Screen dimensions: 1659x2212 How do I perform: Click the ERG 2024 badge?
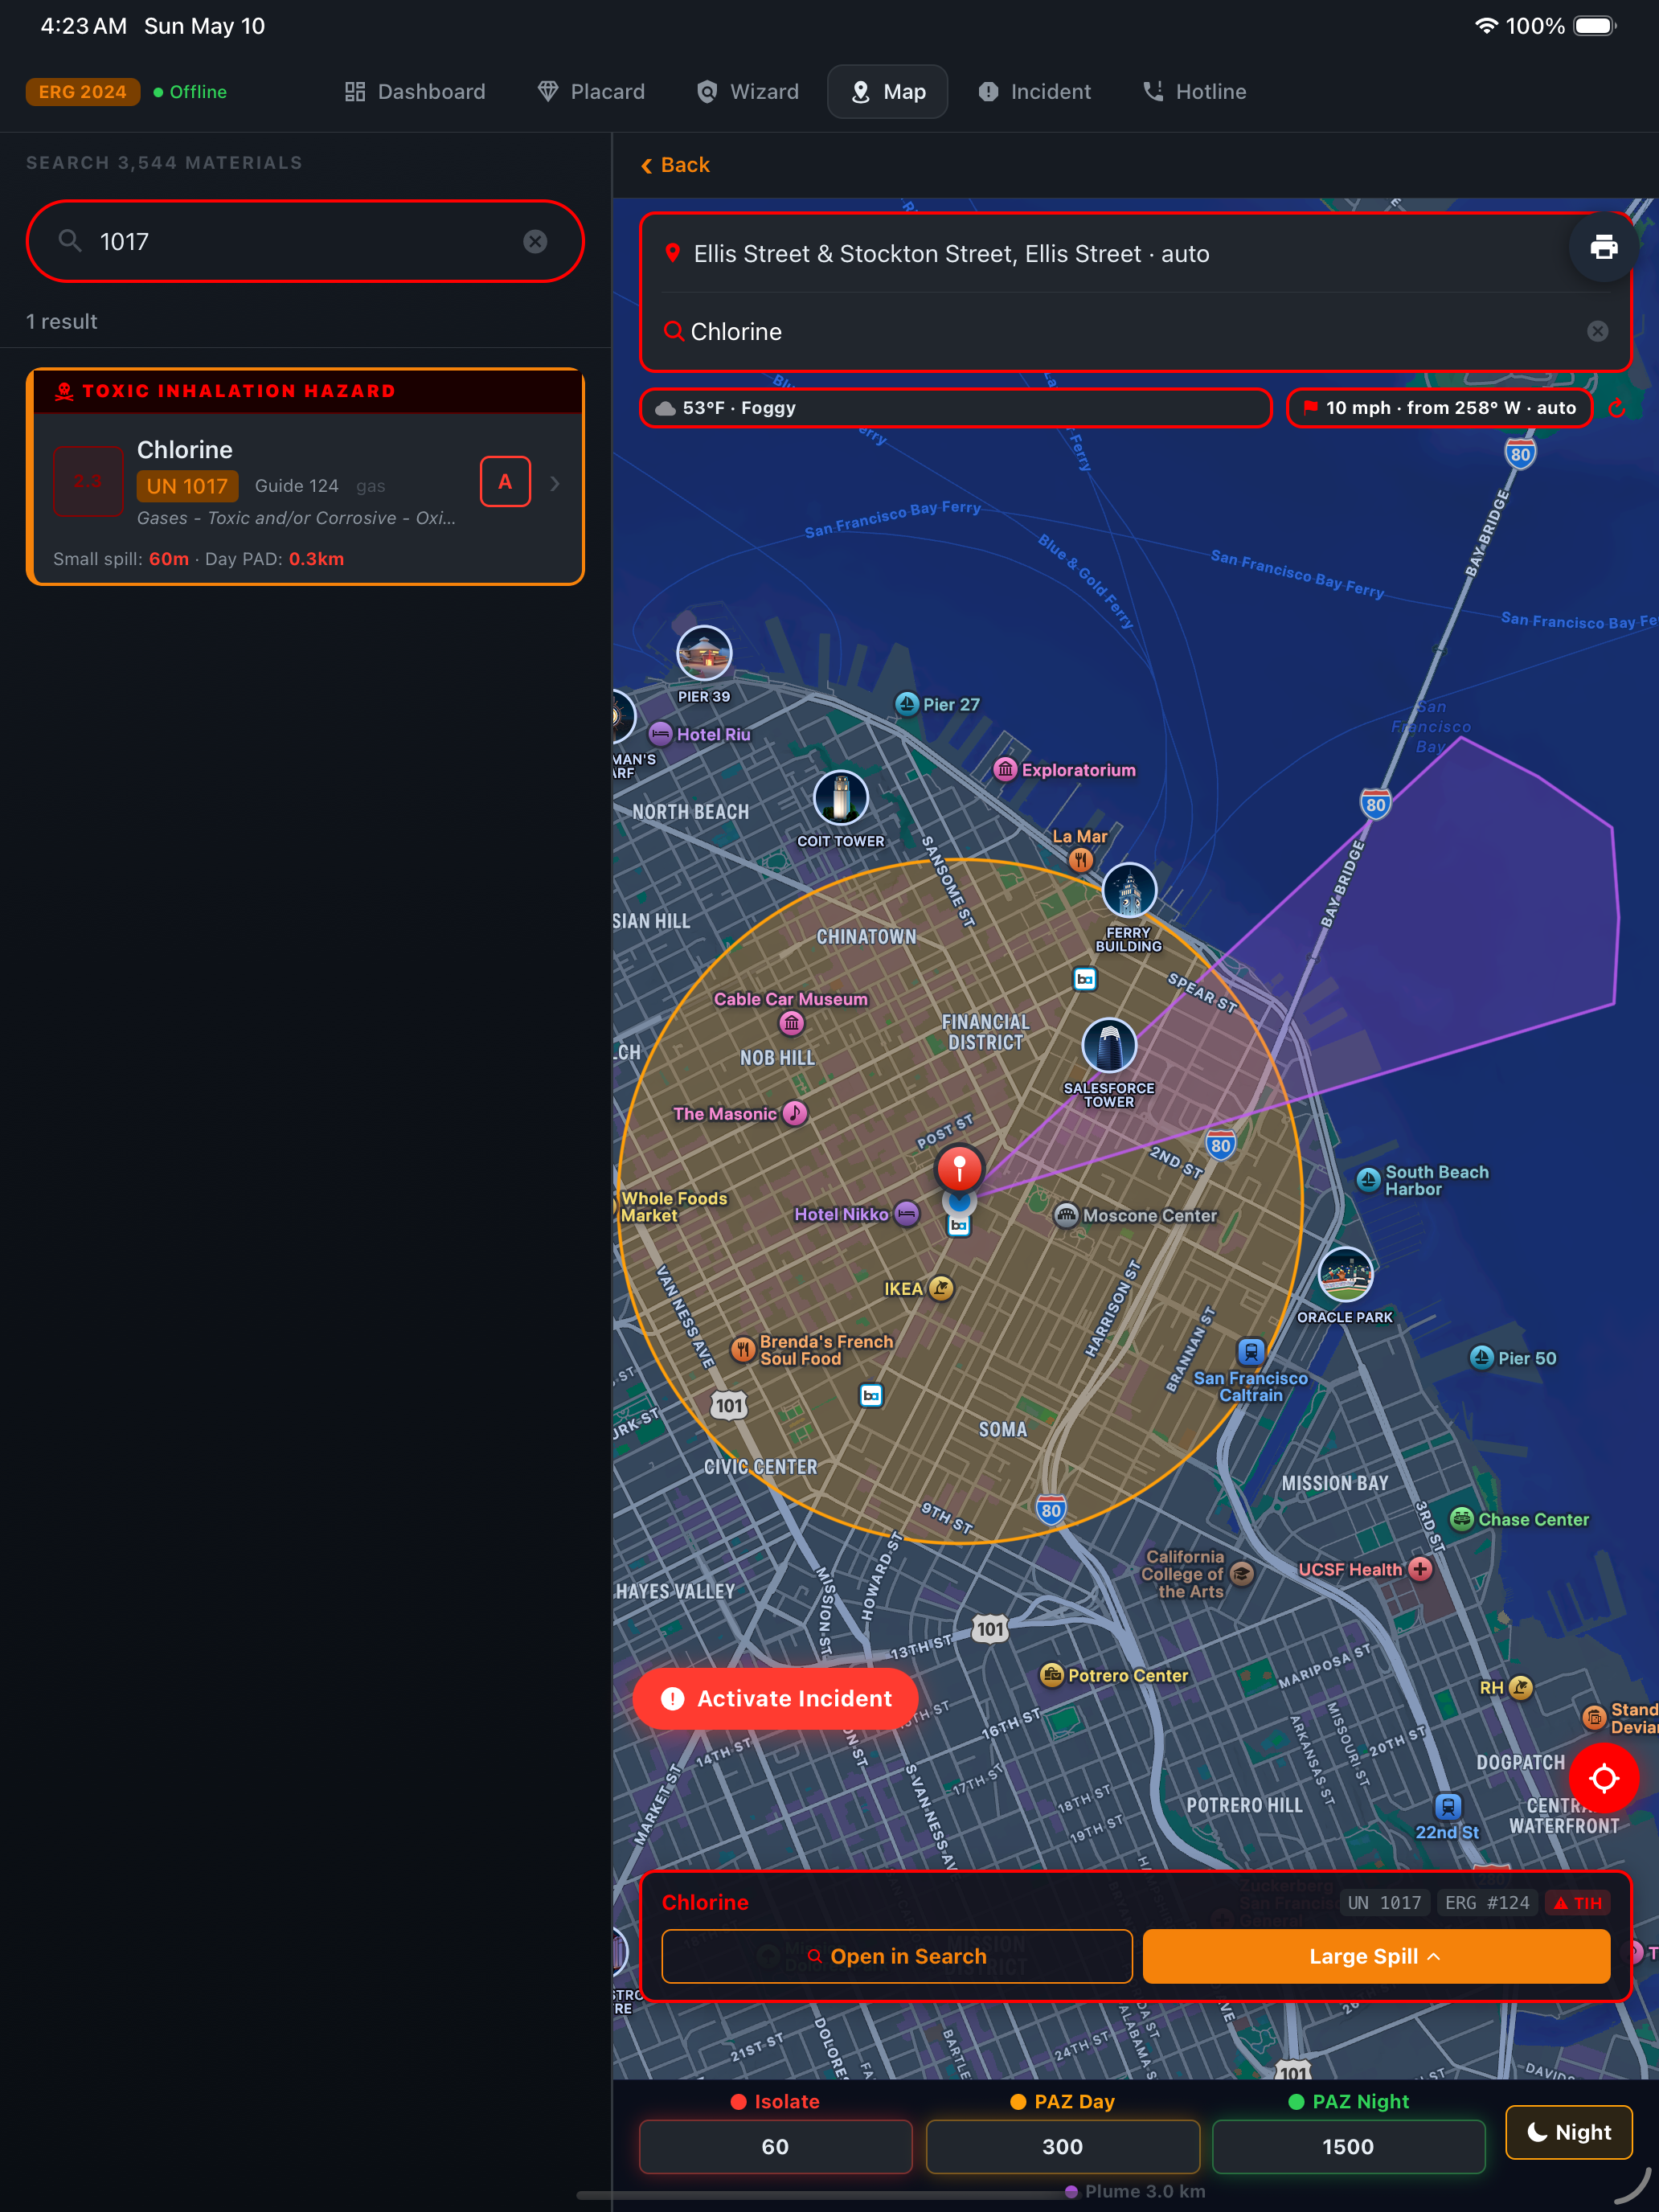pos(83,92)
